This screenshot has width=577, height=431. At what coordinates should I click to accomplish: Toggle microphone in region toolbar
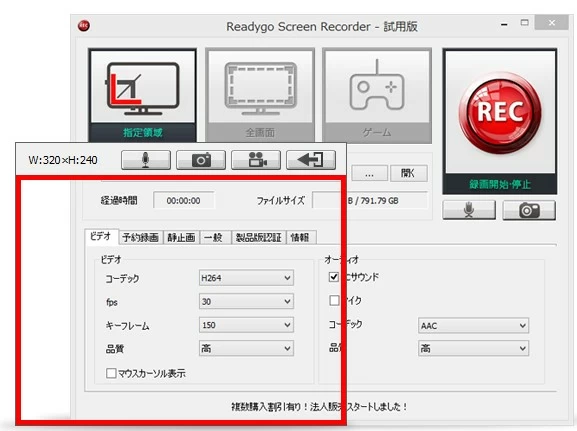[146, 160]
